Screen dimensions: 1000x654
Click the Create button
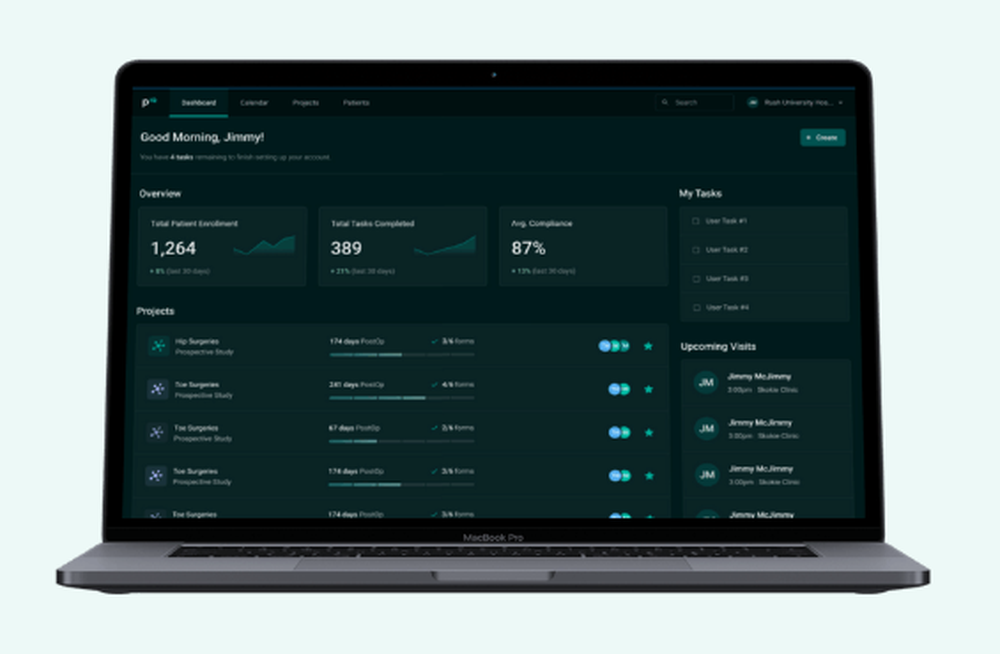[823, 137]
